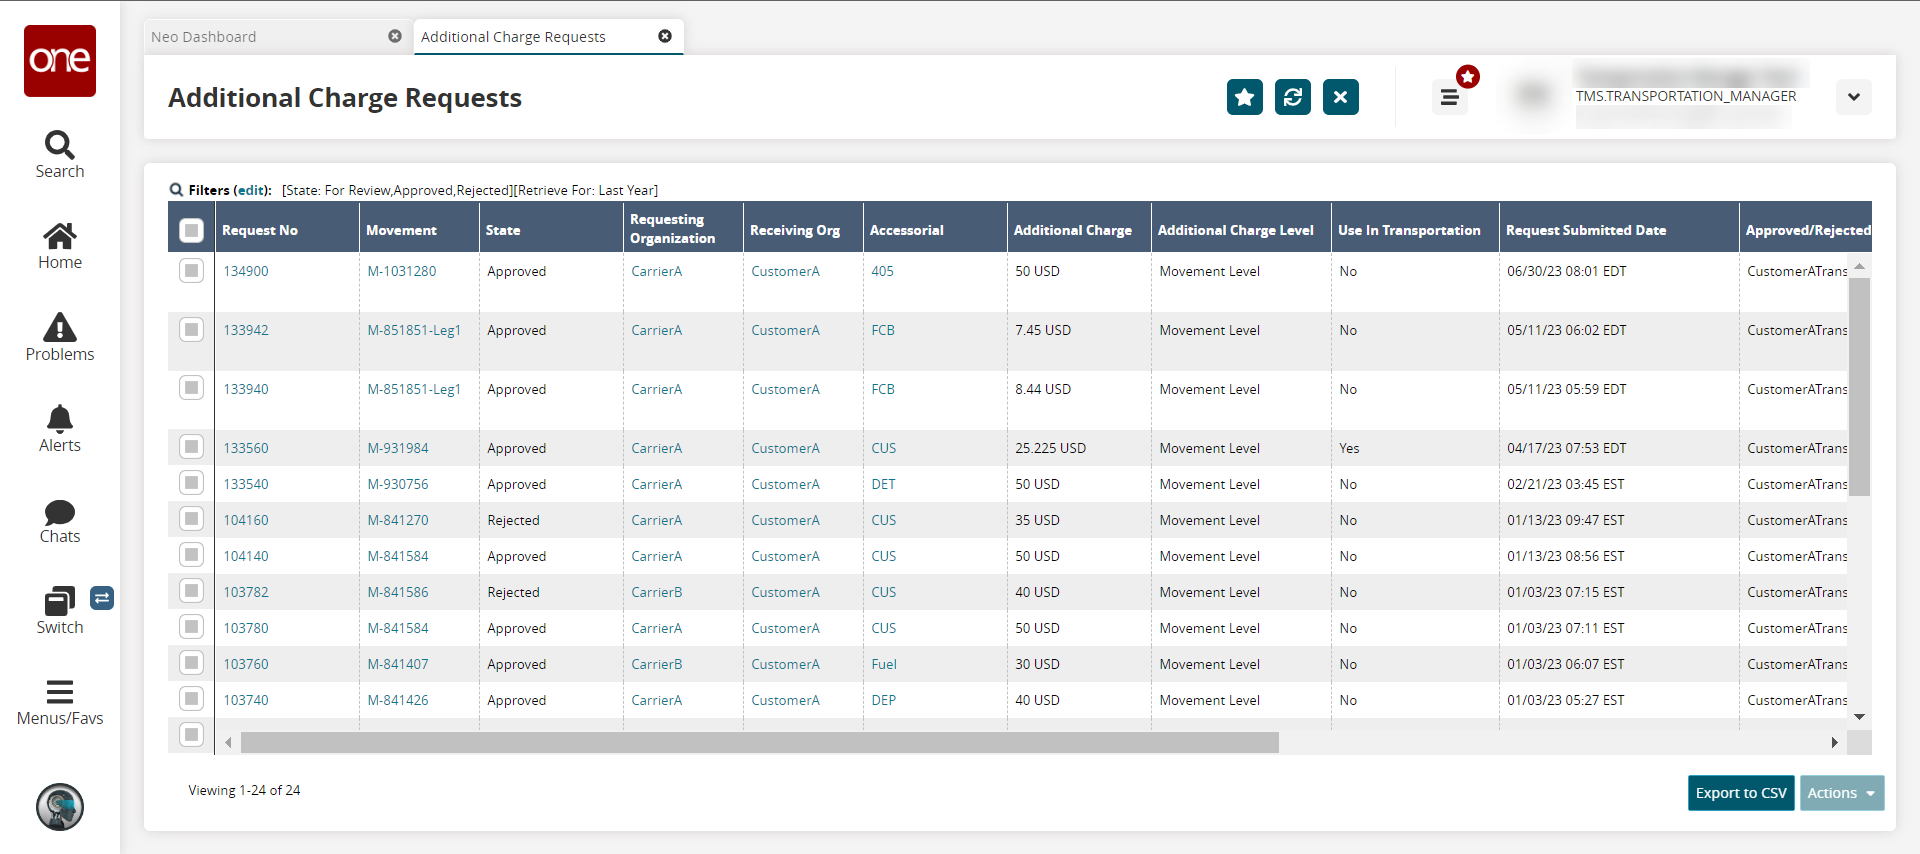Close the Neo Dashboard tab
The height and width of the screenshot is (854, 1920).
(x=395, y=36)
